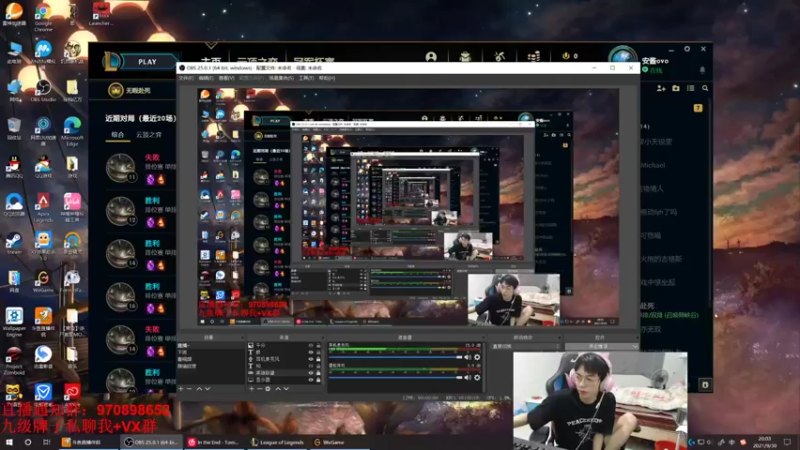Toggle visibility eye of display capture source
The image size is (800, 450).
(x=311, y=380)
